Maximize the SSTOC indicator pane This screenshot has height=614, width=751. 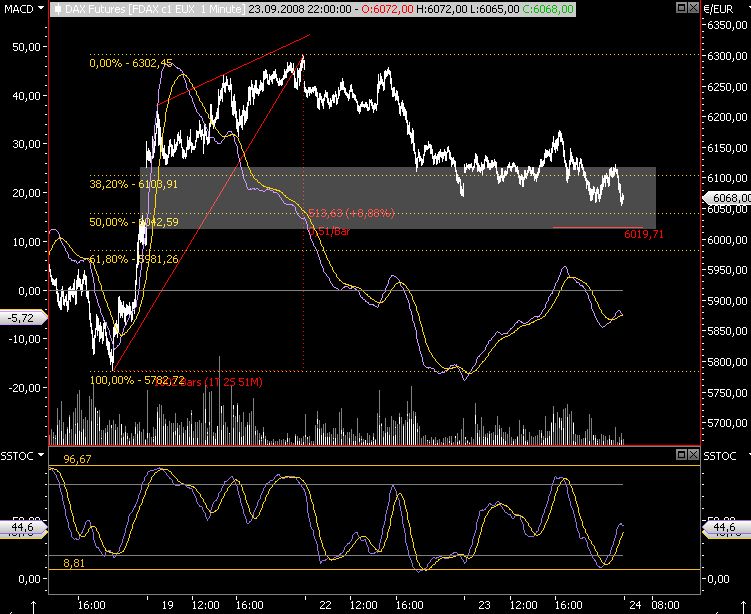tap(681, 455)
